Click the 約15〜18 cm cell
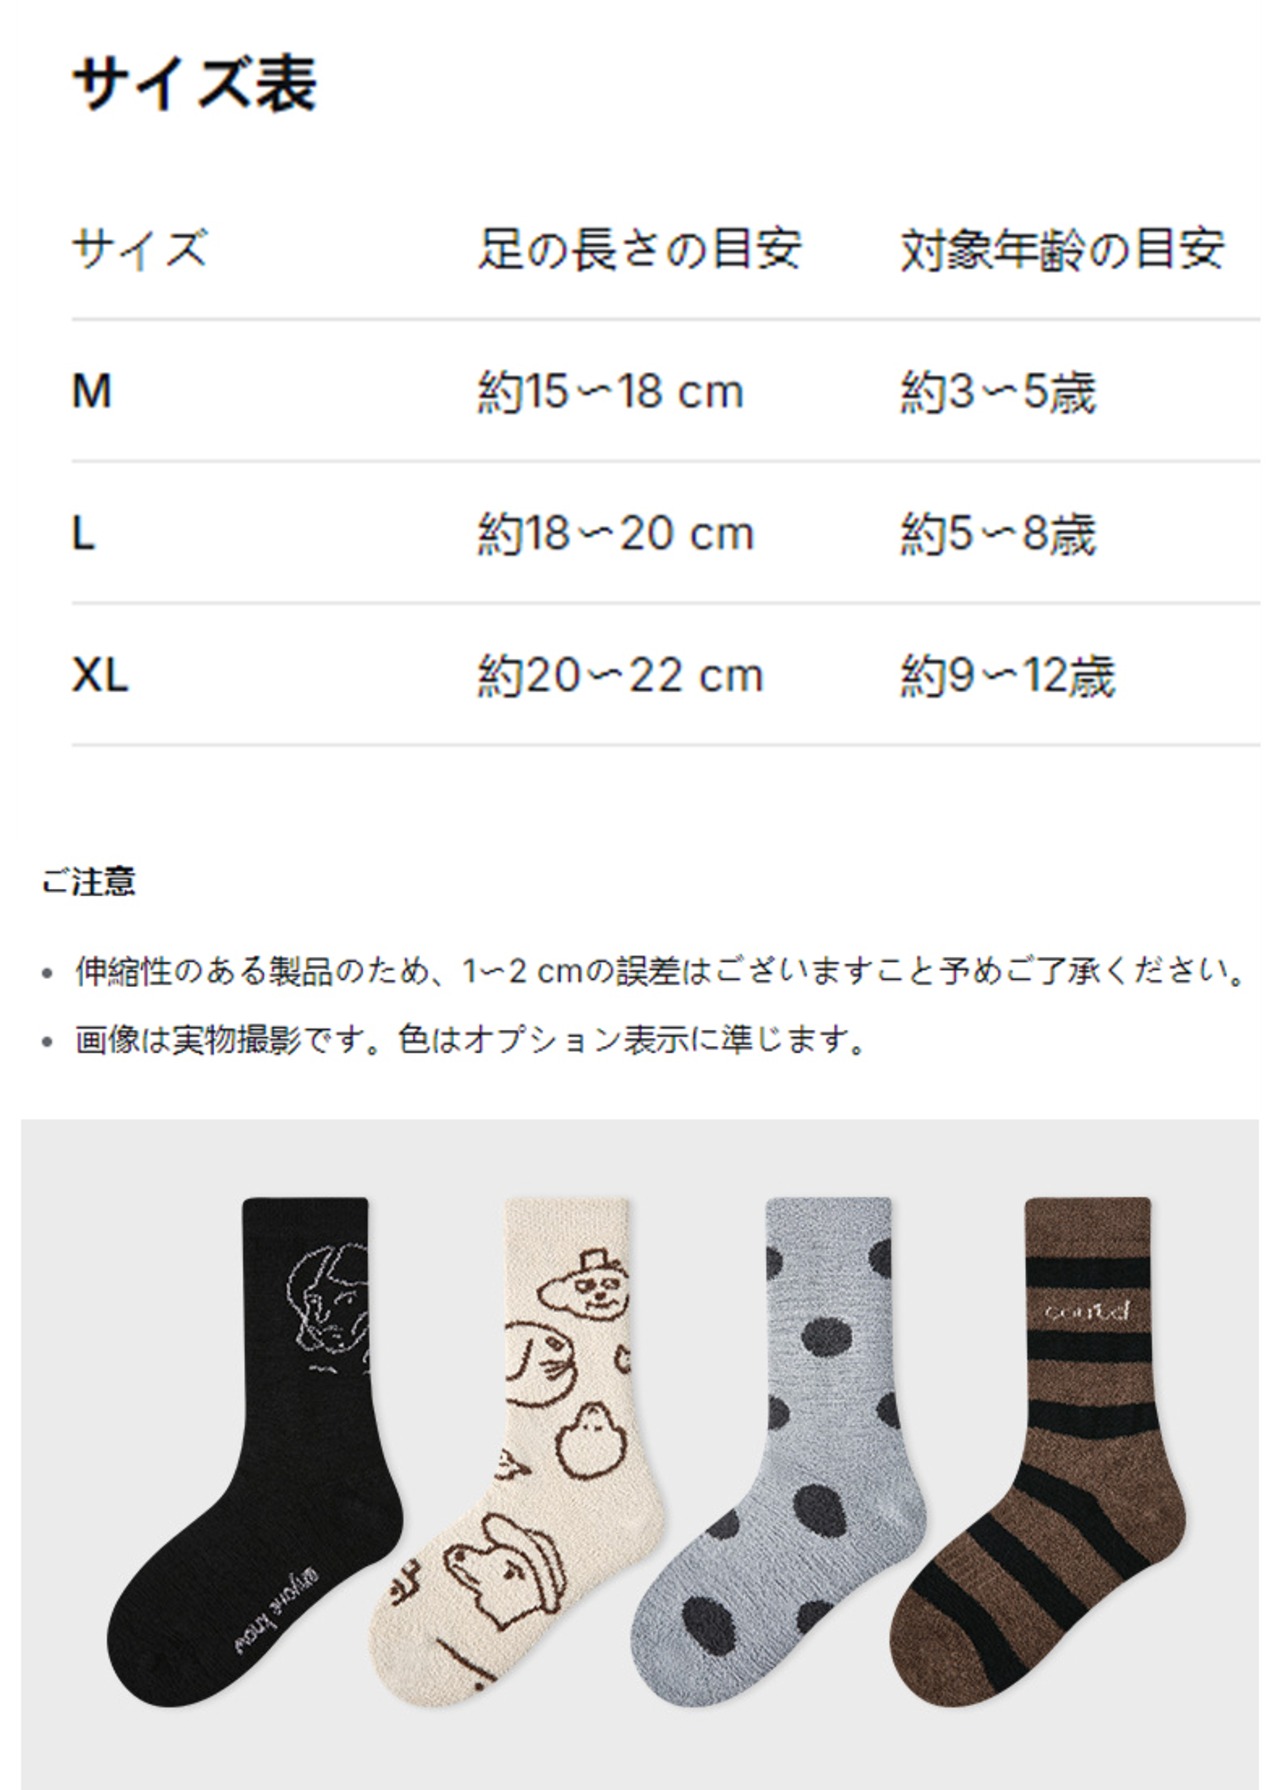The image size is (1280, 1790). [x=610, y=391]
